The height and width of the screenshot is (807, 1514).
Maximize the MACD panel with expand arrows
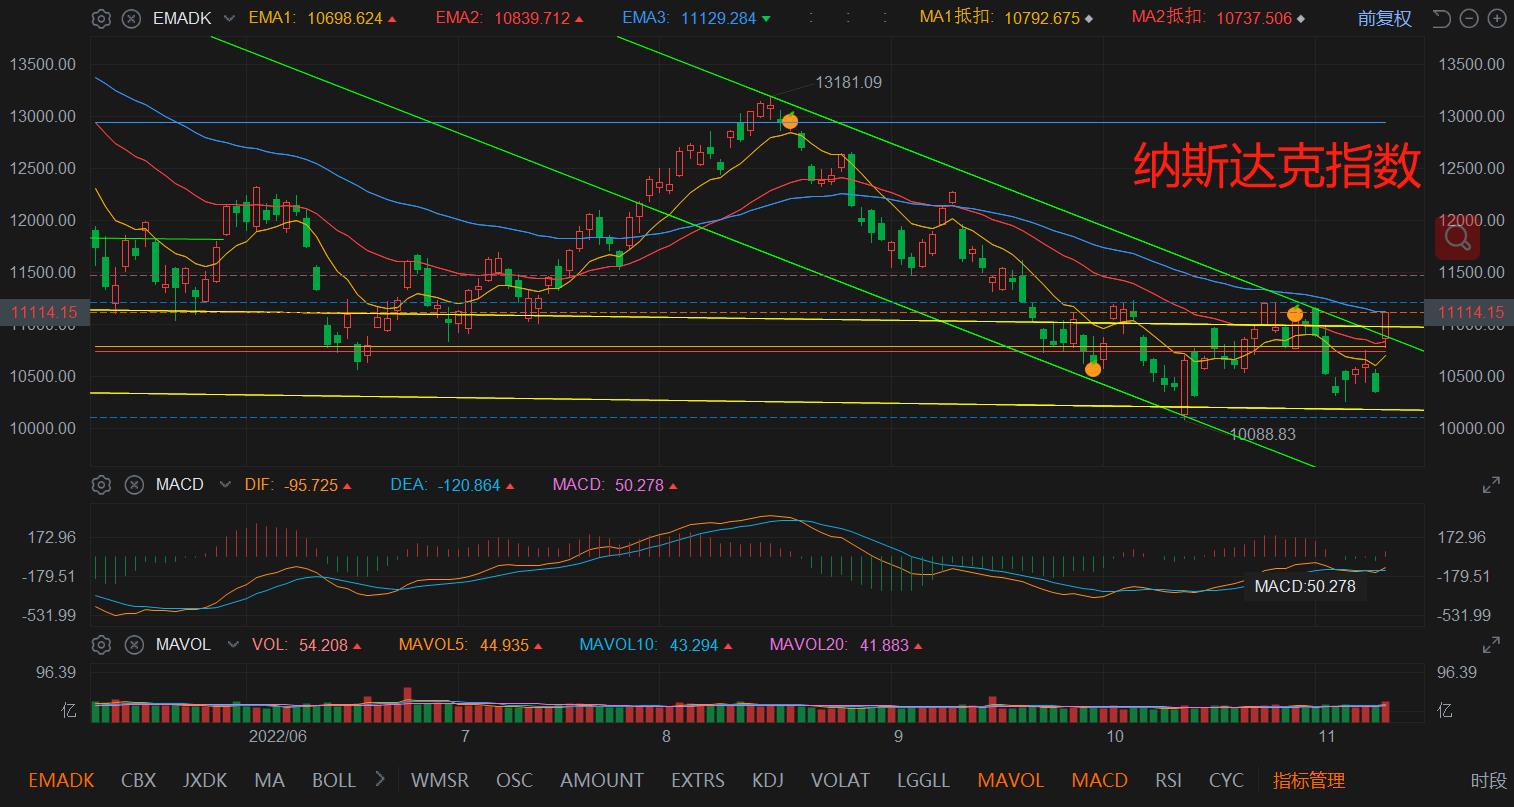pyautogui.click(x=1491, y=485)
